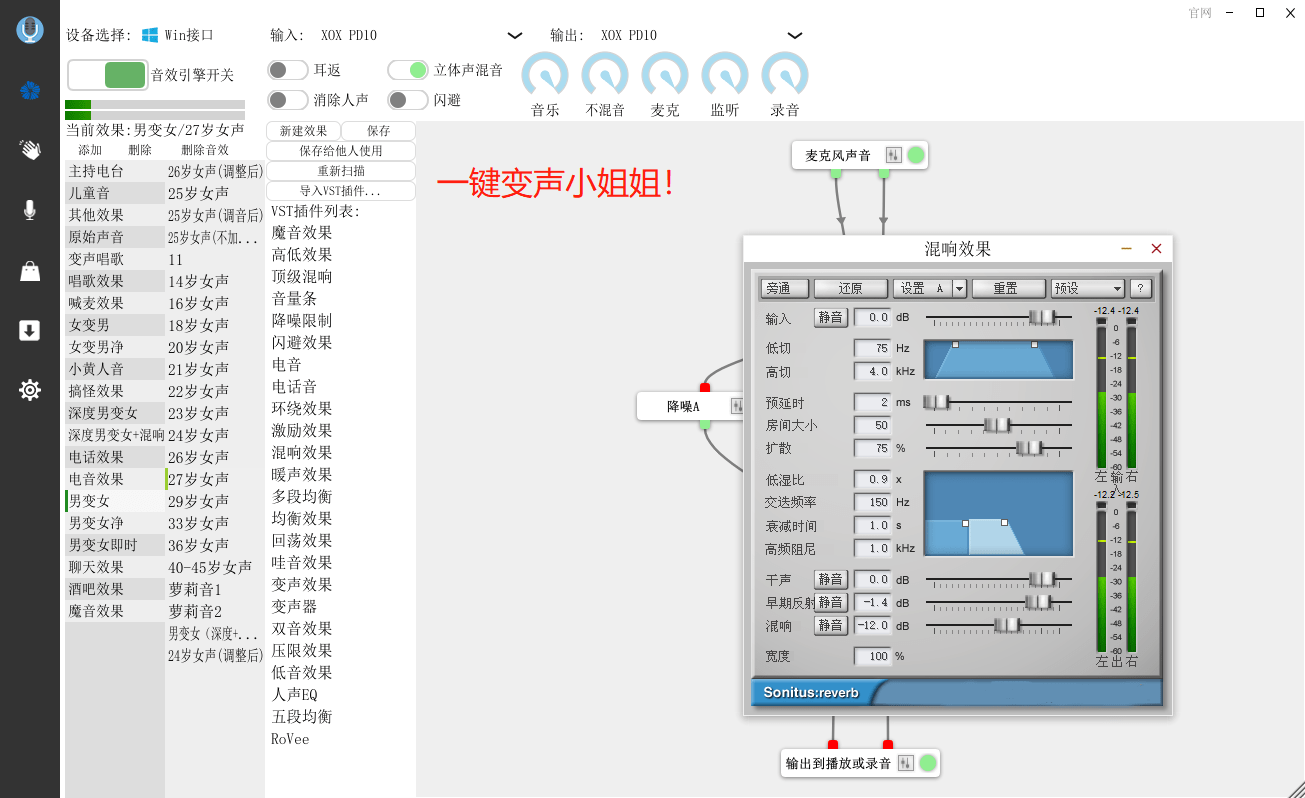This screenshot has height=798, width=1305.
Task: Click the 低切 value field
Action: pyautogui.click(x=872, y=348)
